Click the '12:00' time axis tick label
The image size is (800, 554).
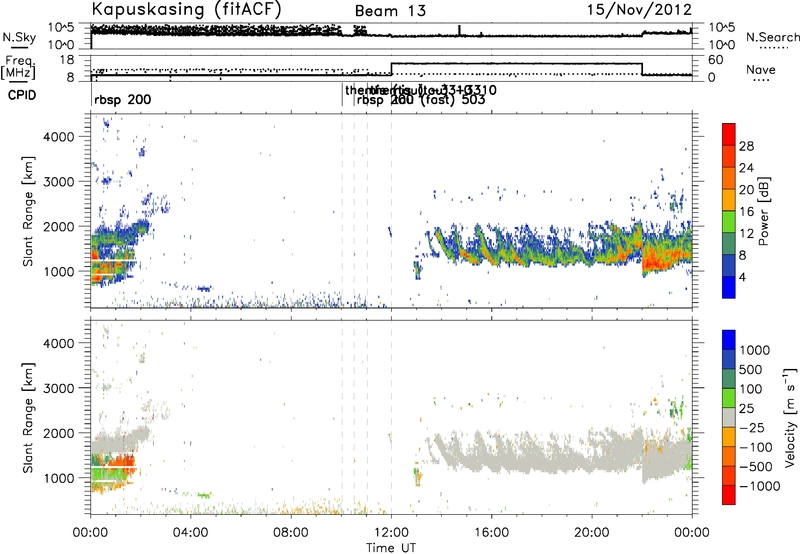[391, 533]
